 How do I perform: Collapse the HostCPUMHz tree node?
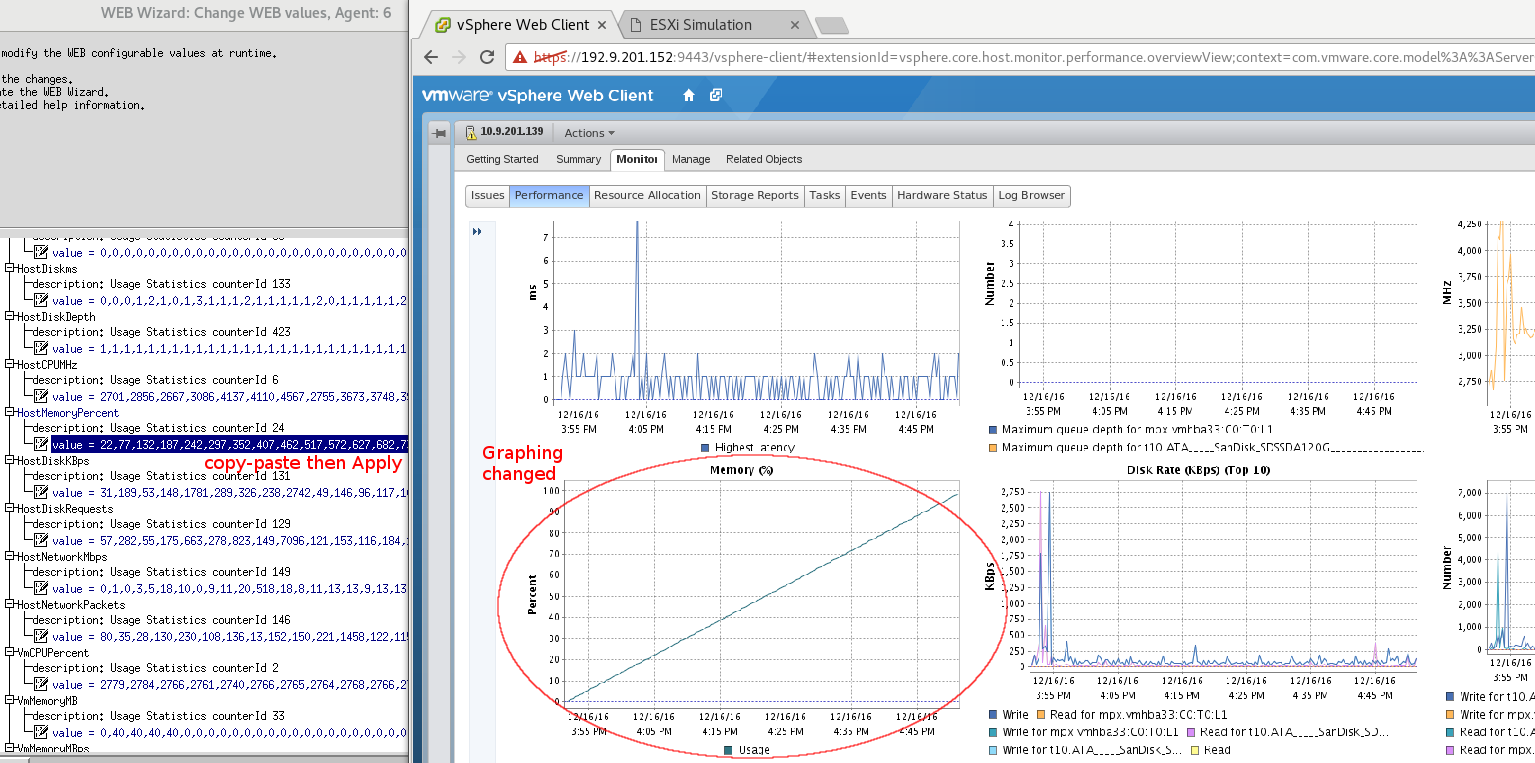[x=10, y=364]
